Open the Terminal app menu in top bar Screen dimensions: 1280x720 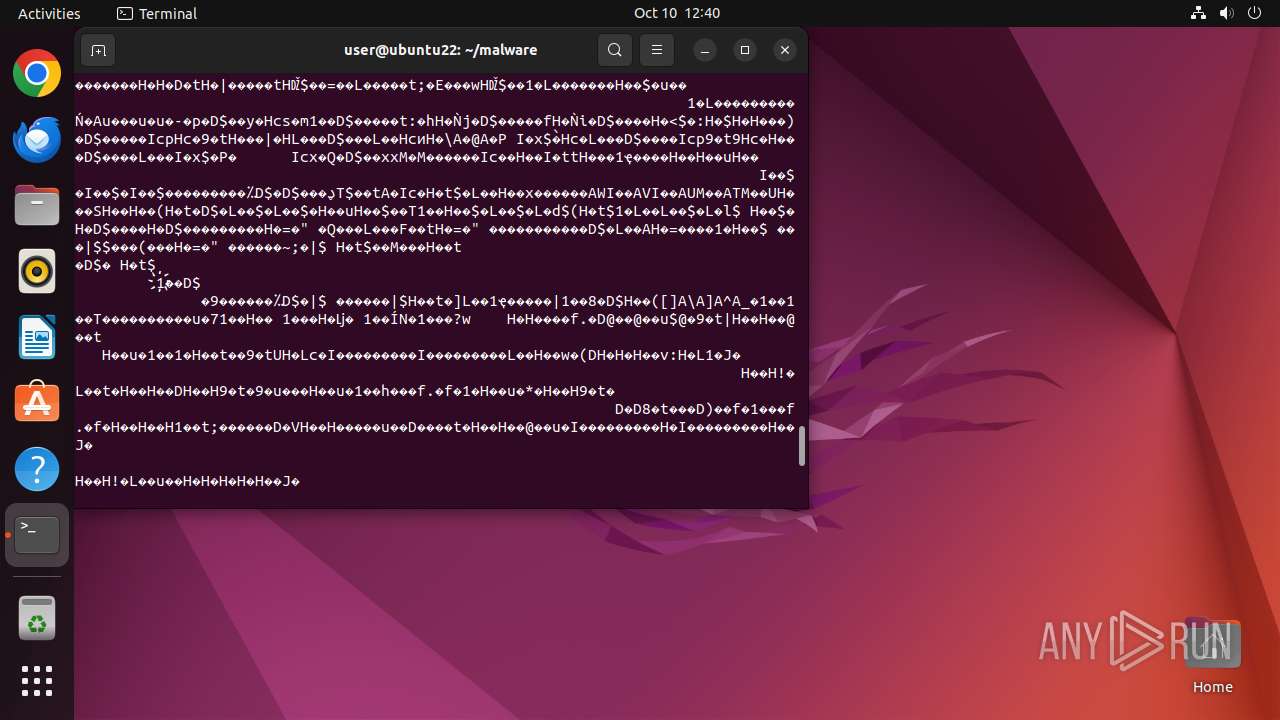pyautogui.click(x=157, y=13)
